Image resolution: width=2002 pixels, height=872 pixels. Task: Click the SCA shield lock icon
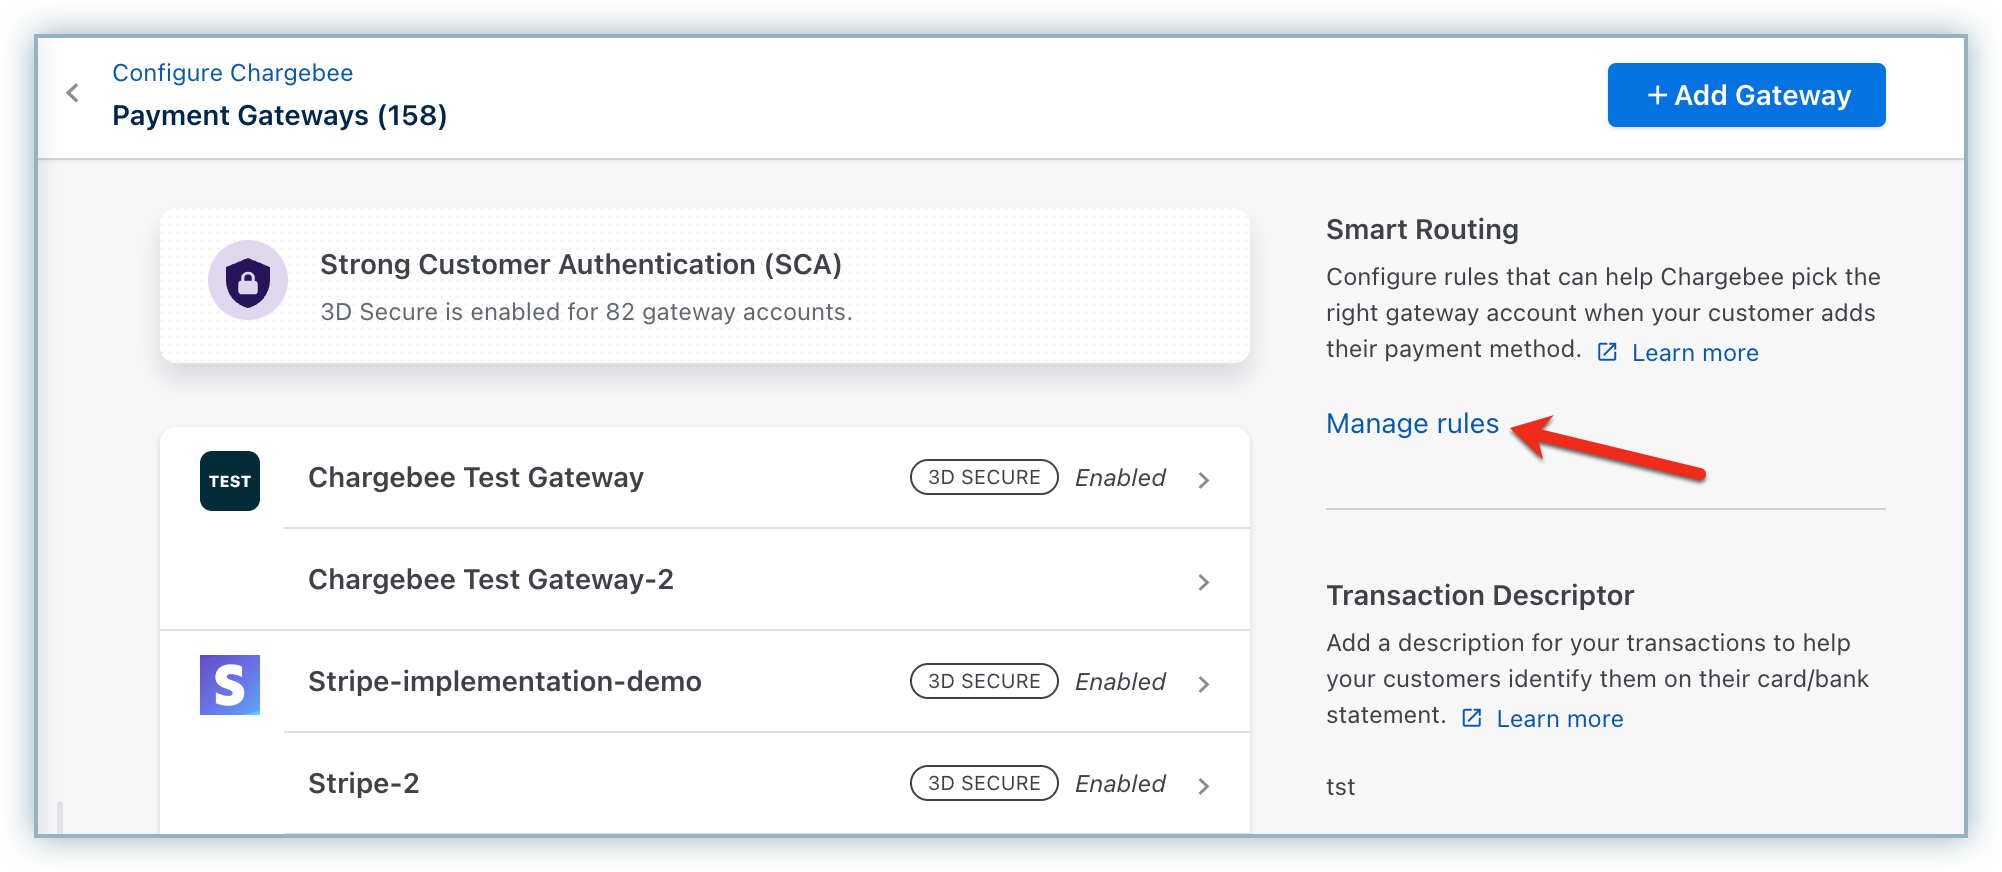(x=248, y=280)
